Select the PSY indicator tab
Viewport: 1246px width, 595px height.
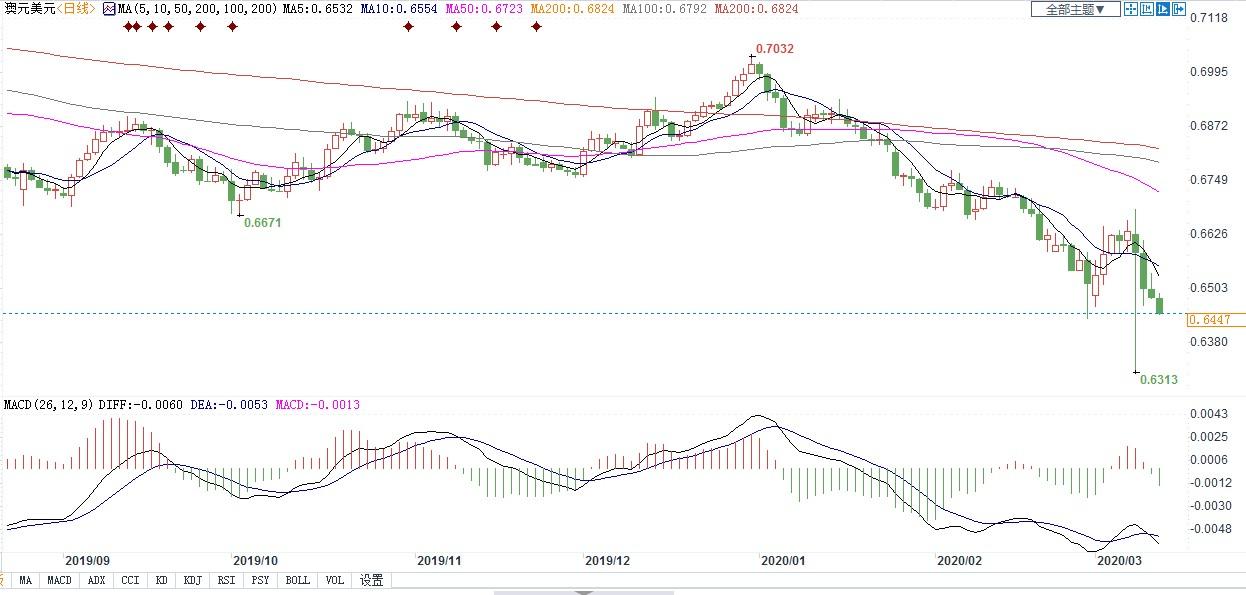262,580
